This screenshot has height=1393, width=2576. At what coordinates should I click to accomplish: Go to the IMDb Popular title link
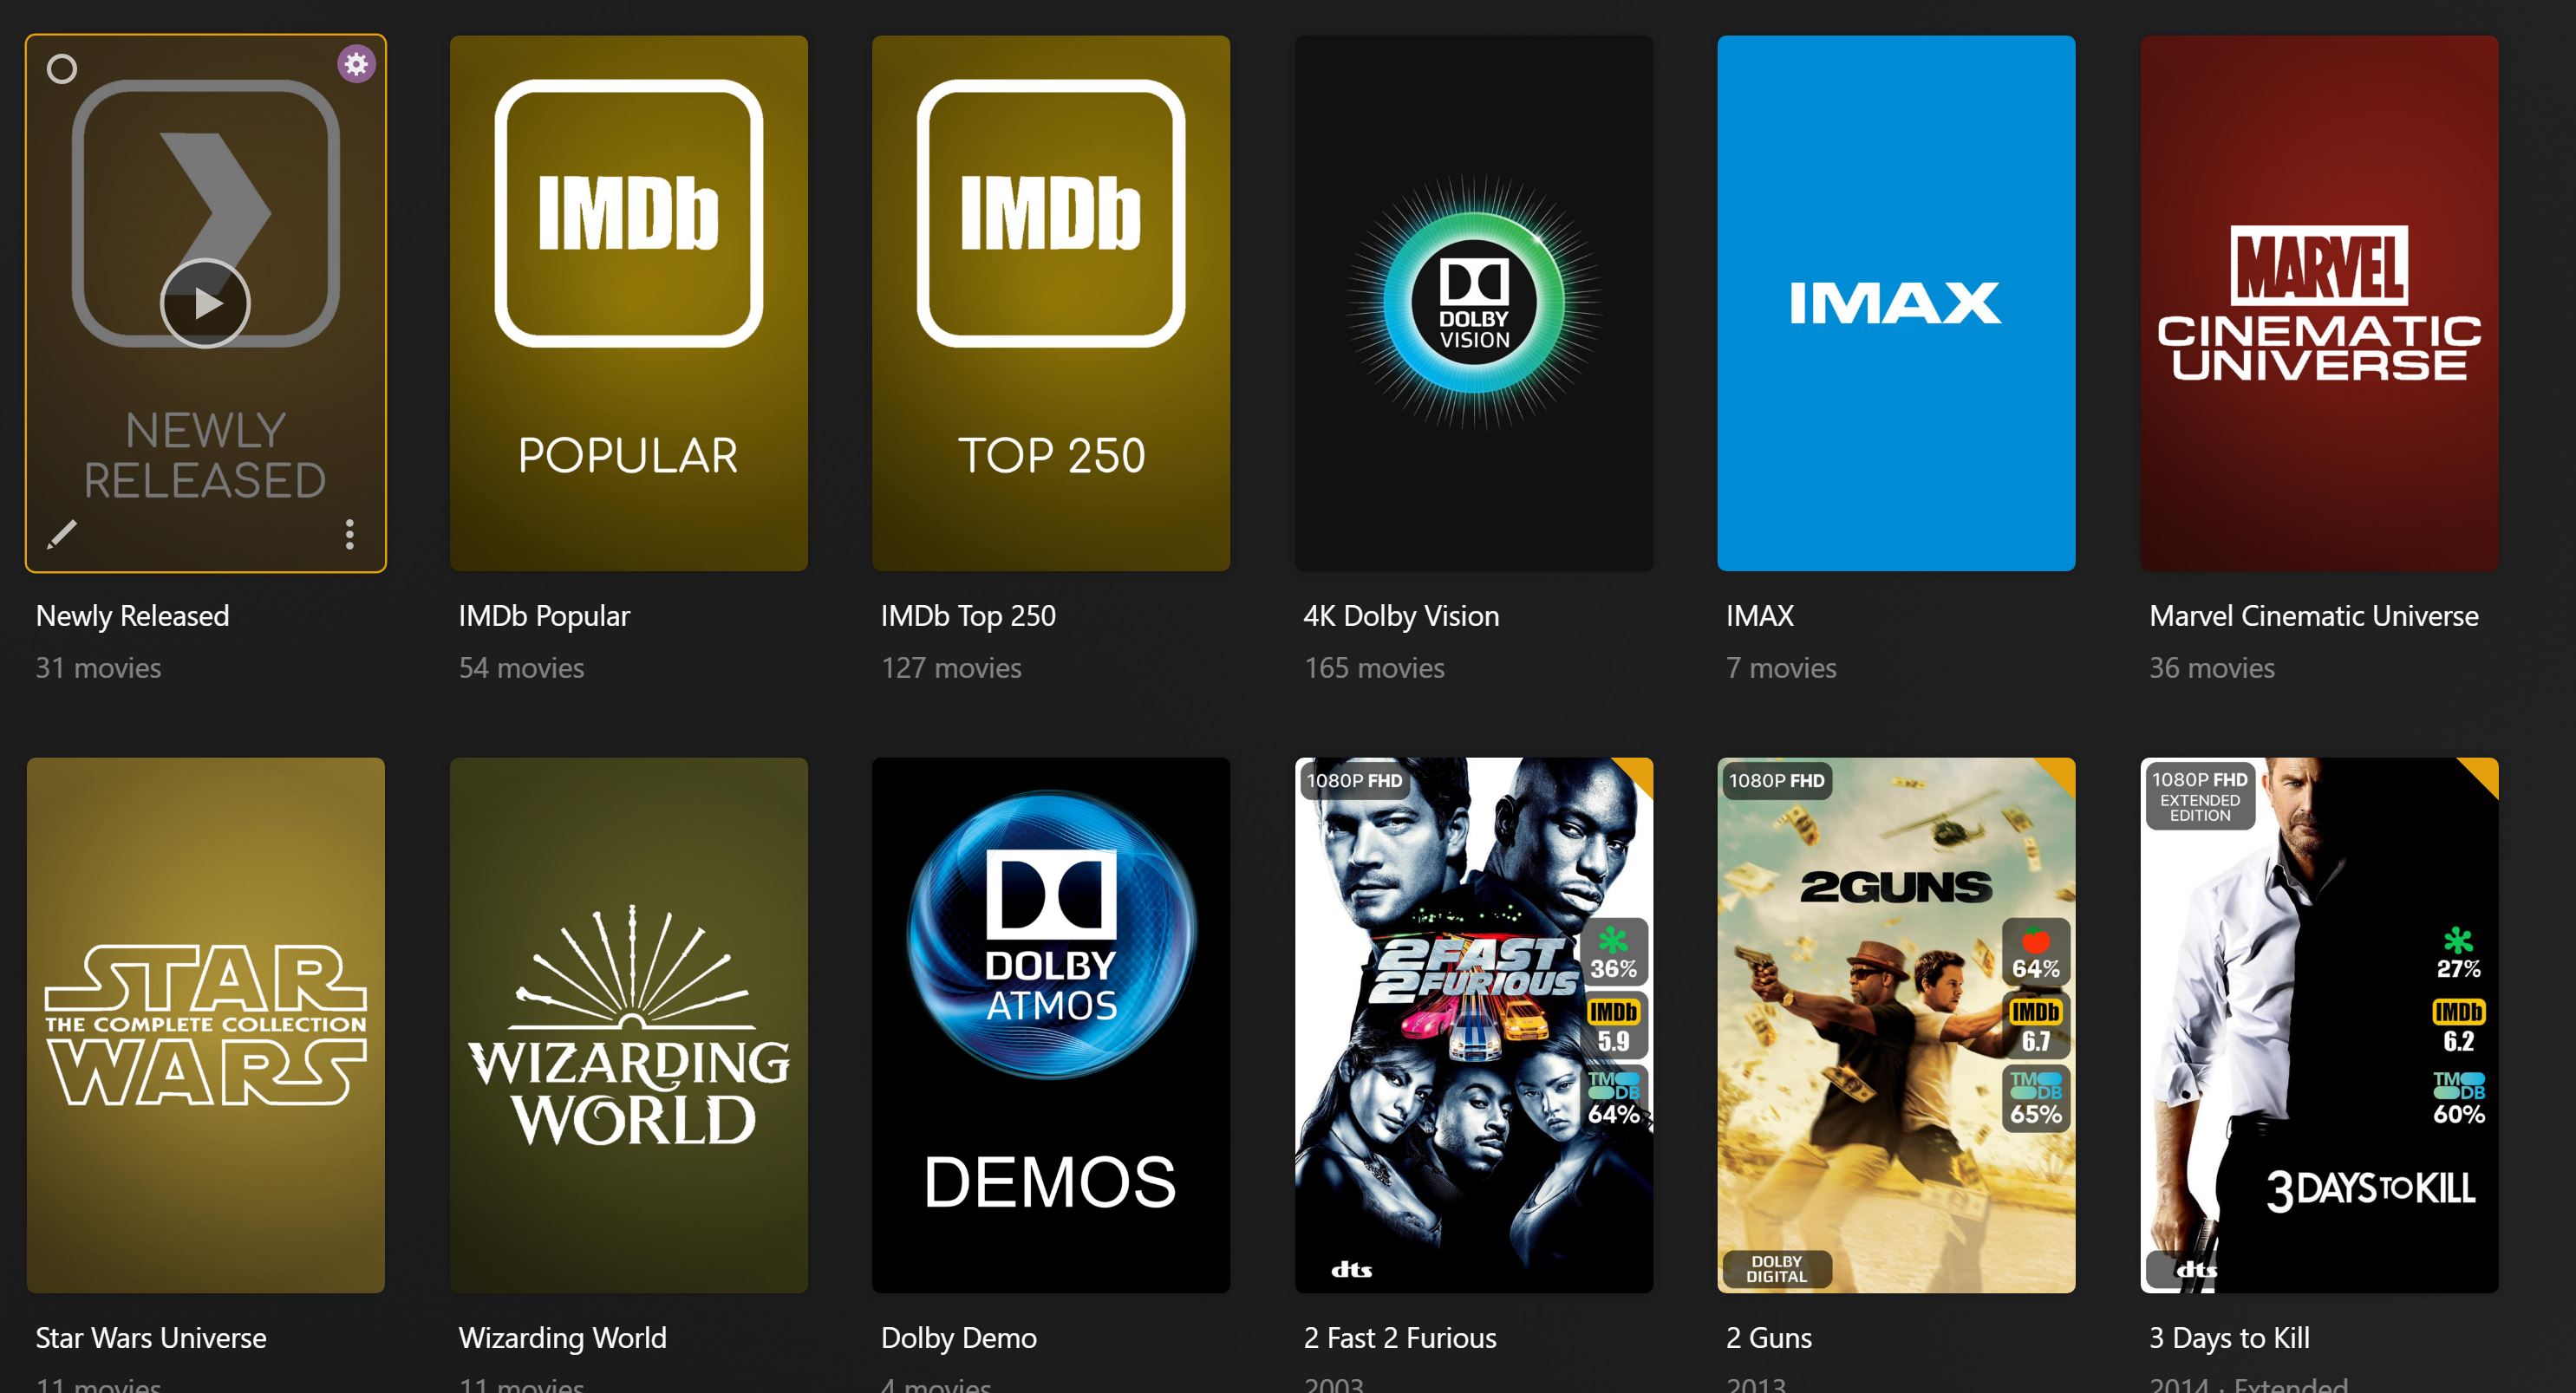pos(544,616)
